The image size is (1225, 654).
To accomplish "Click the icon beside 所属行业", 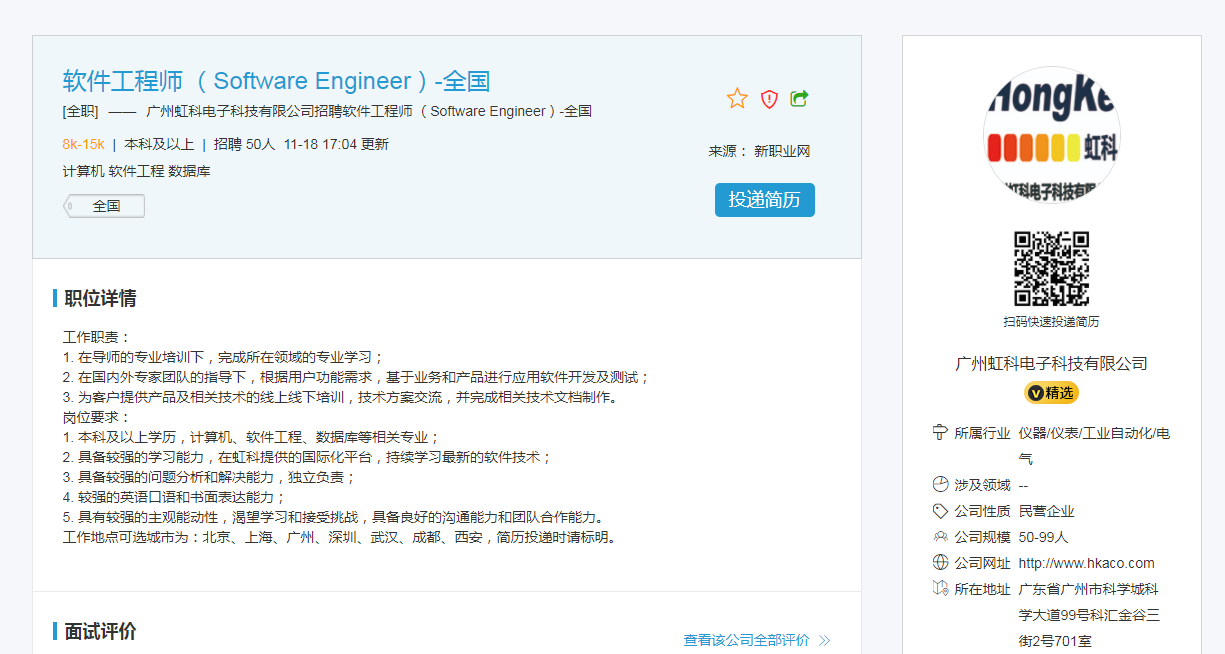I will pyautogui.click(x=940, y=433).
